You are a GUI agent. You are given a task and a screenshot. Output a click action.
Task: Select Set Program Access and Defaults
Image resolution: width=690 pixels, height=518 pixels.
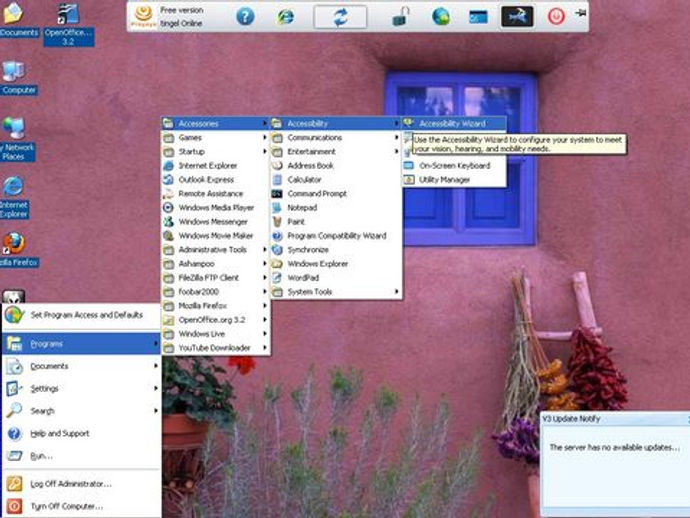tap(81, 315)
